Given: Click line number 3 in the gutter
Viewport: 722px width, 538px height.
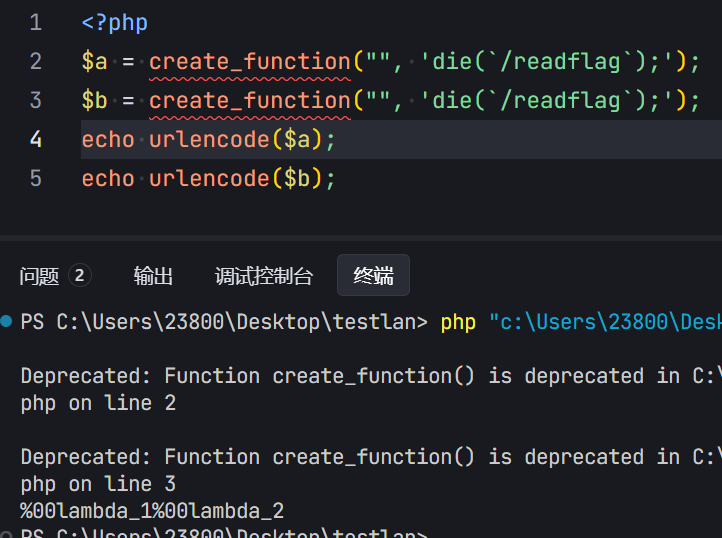Looking at the screenshot, I should coord(36,100).
